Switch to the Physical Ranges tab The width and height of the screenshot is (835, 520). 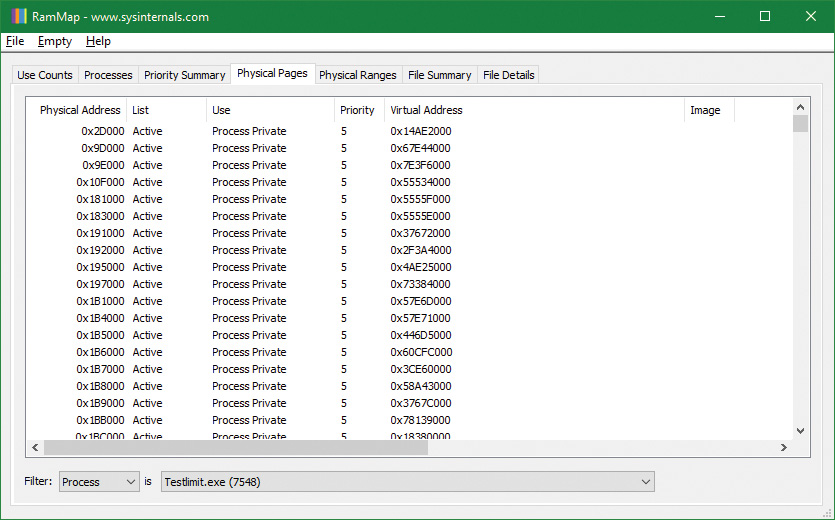click(x=358, y=75)
